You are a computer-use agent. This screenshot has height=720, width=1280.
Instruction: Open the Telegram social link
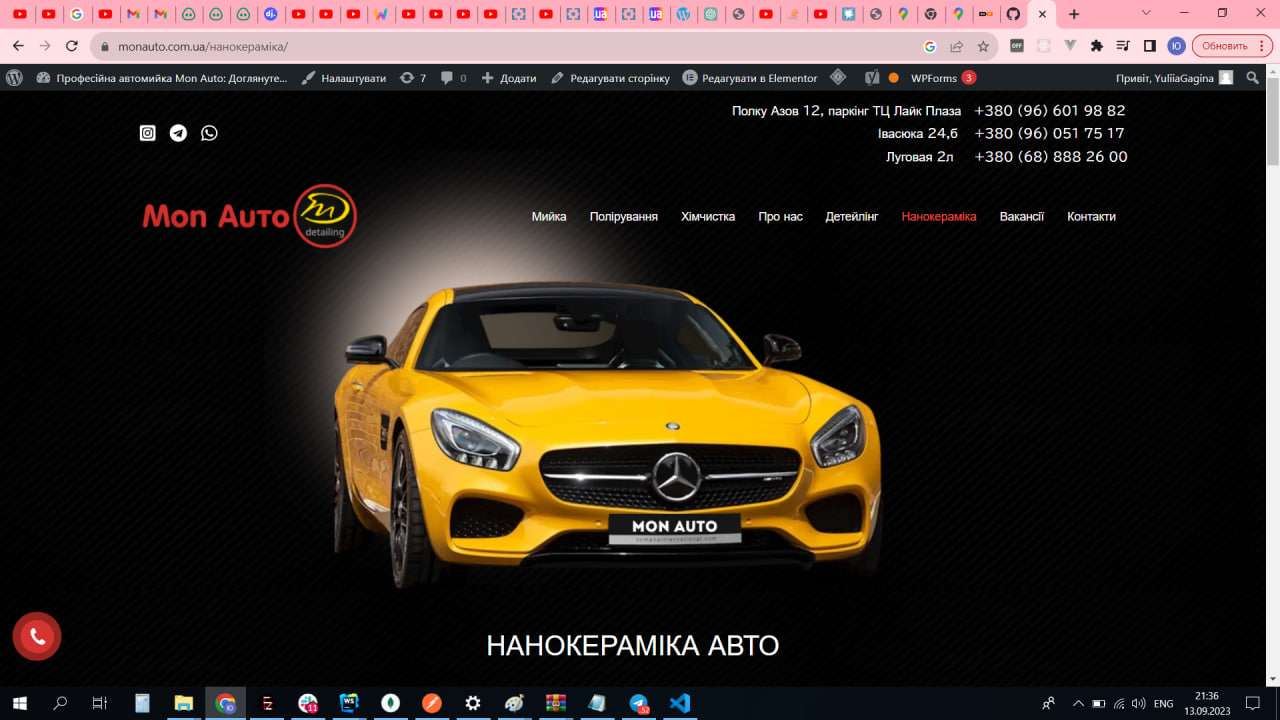point(178,133)
